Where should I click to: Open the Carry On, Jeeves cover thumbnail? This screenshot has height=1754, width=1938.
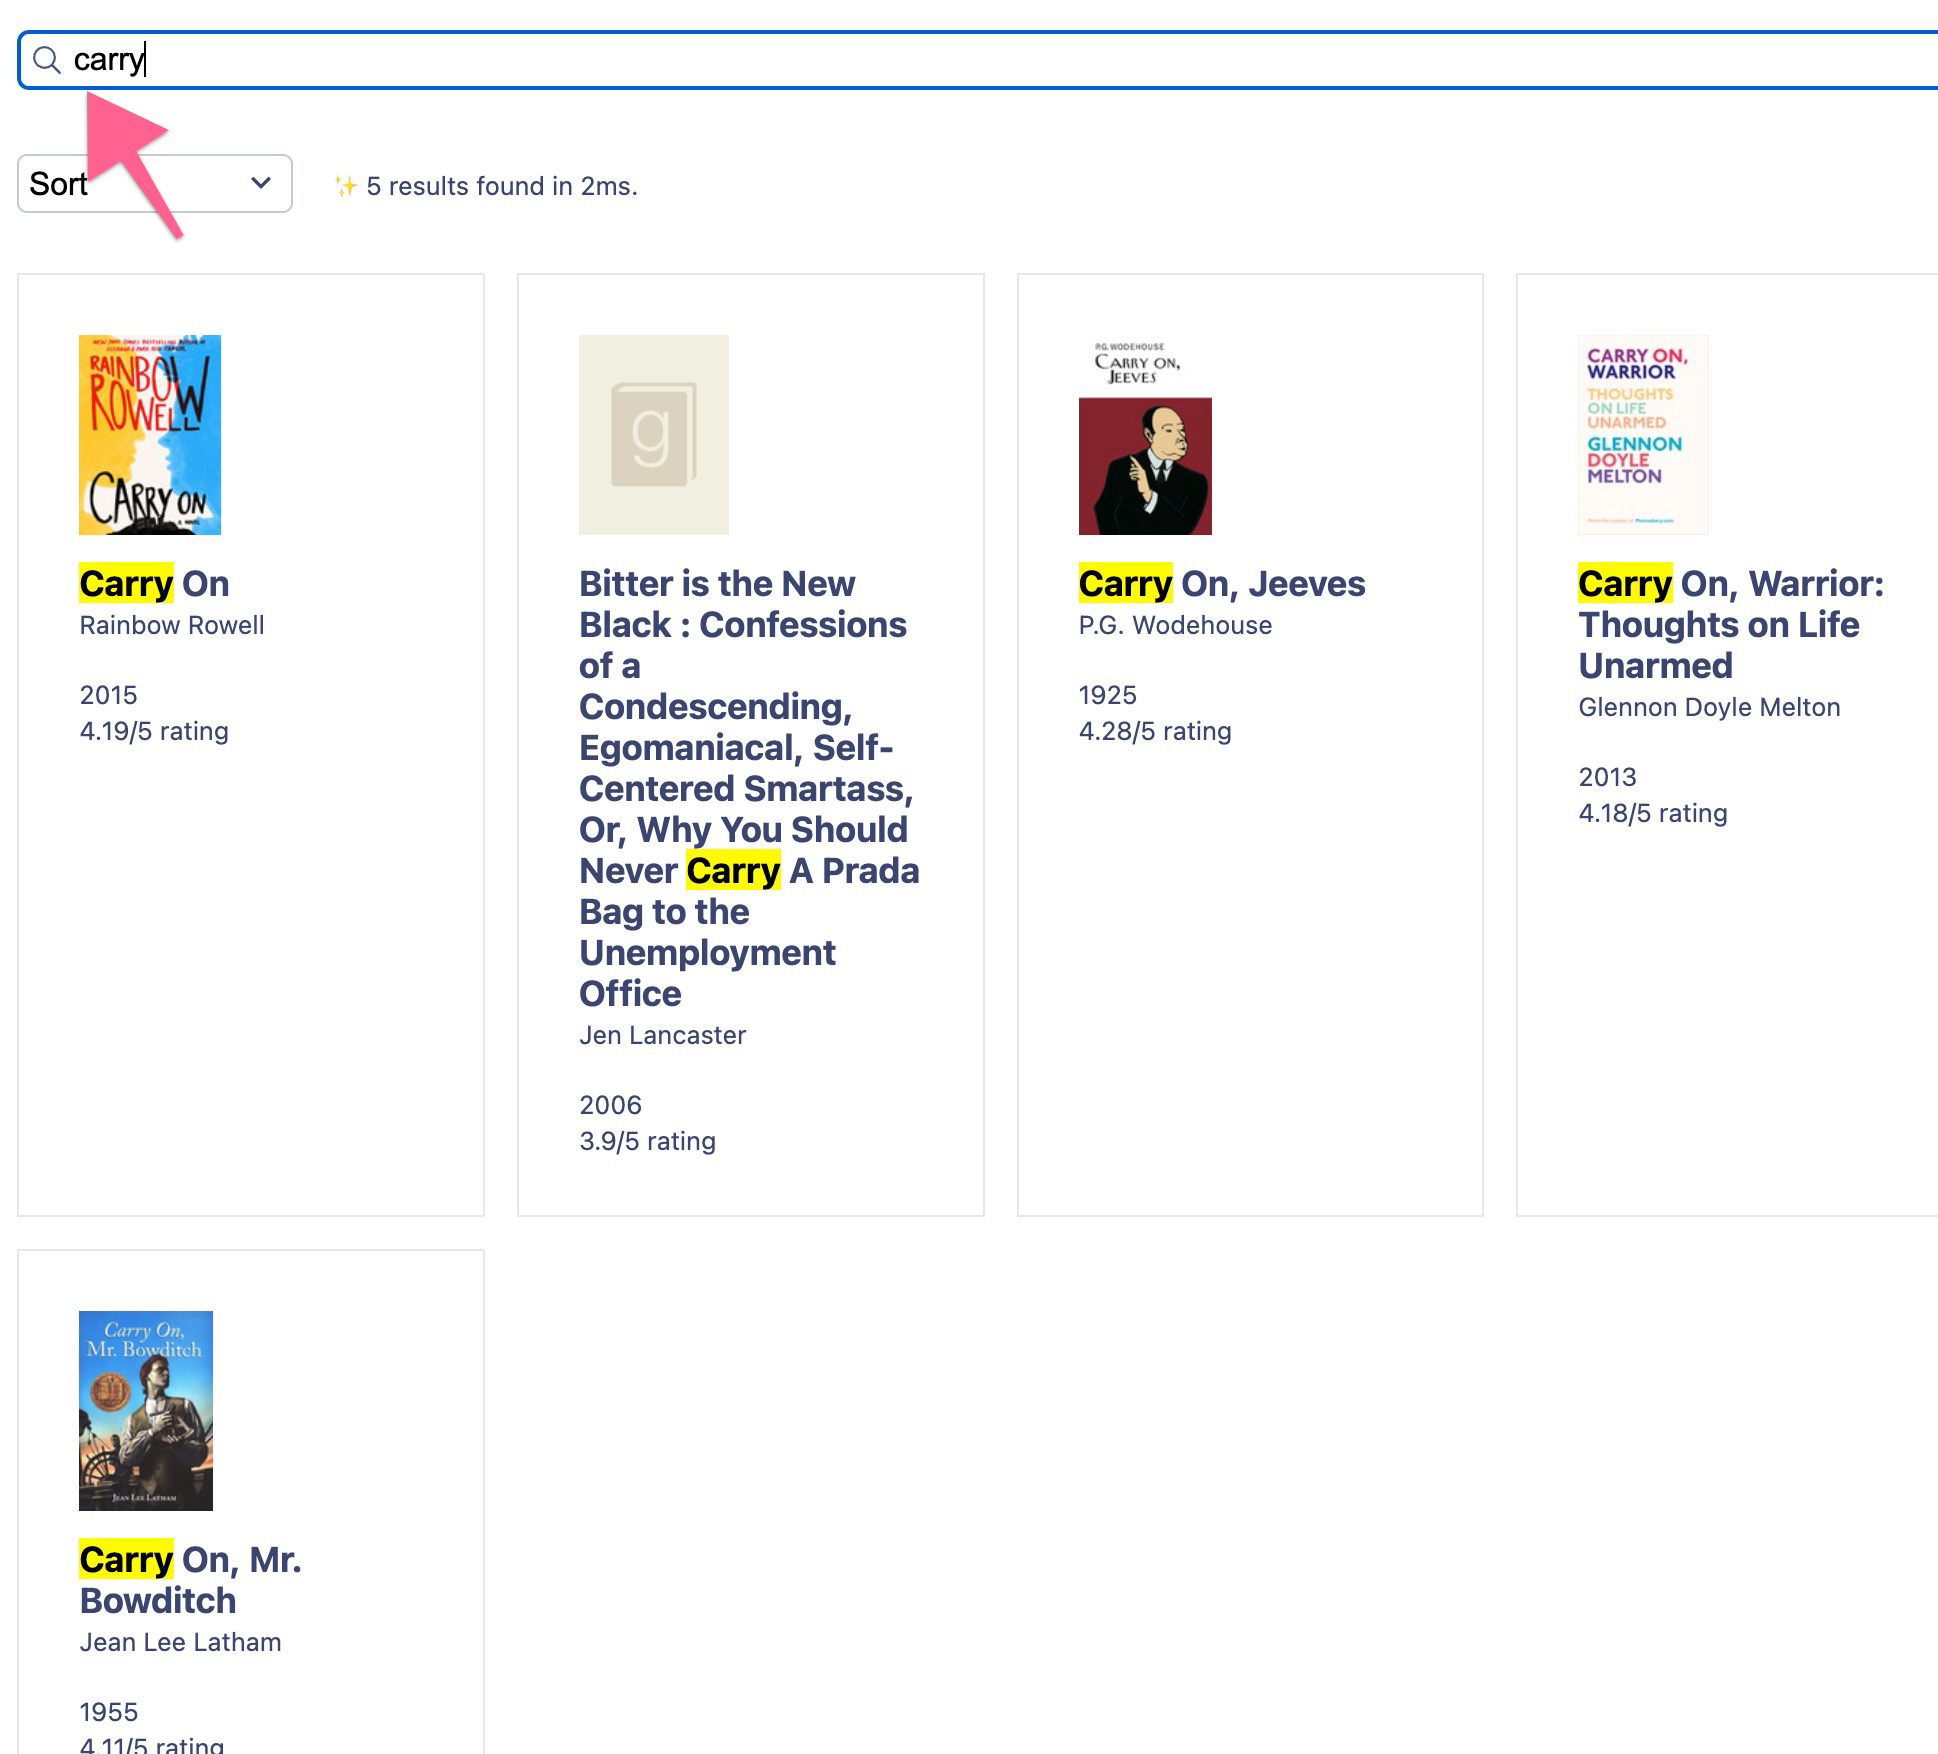click(1145, 434)
